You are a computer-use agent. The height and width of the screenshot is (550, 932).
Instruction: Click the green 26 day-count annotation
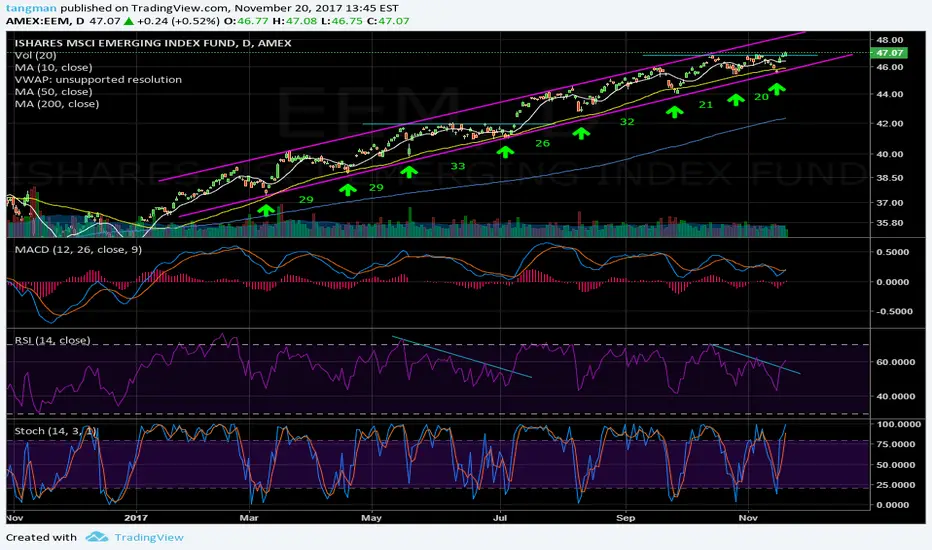coord(542,143)
